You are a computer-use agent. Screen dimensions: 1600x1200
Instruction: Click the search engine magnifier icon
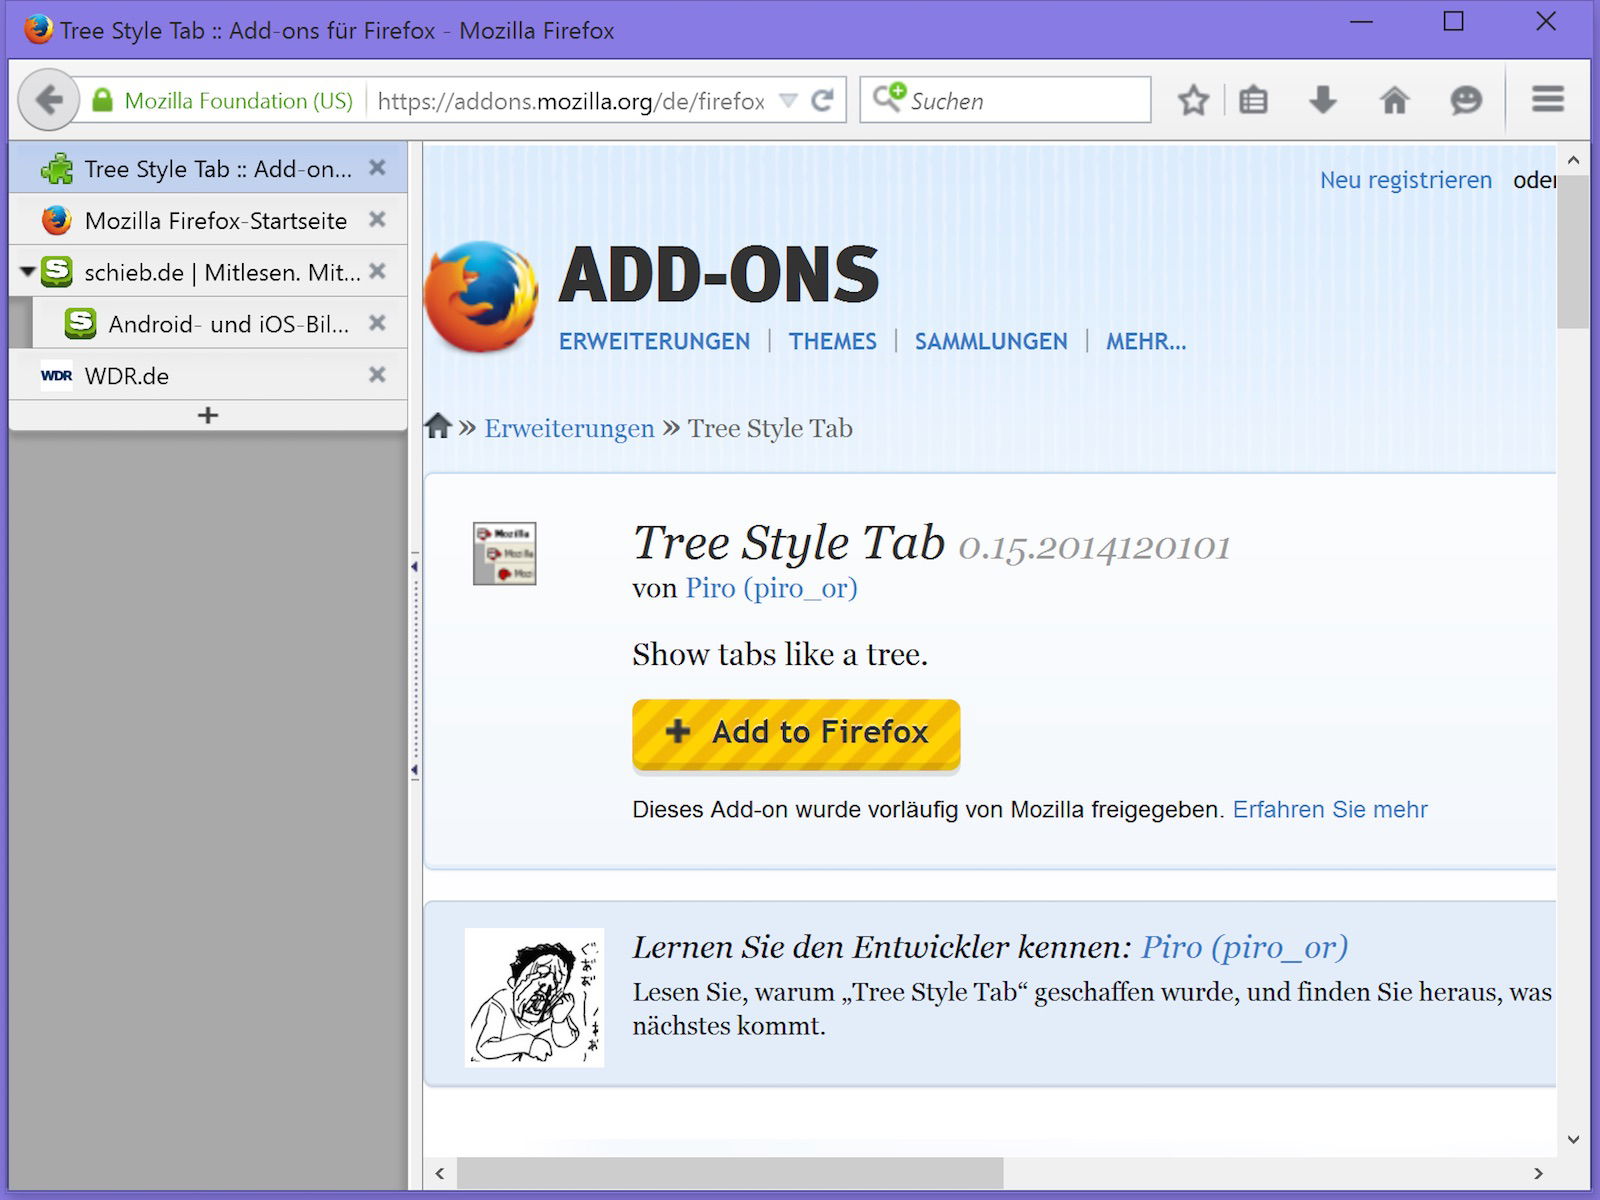click(888, 97)
